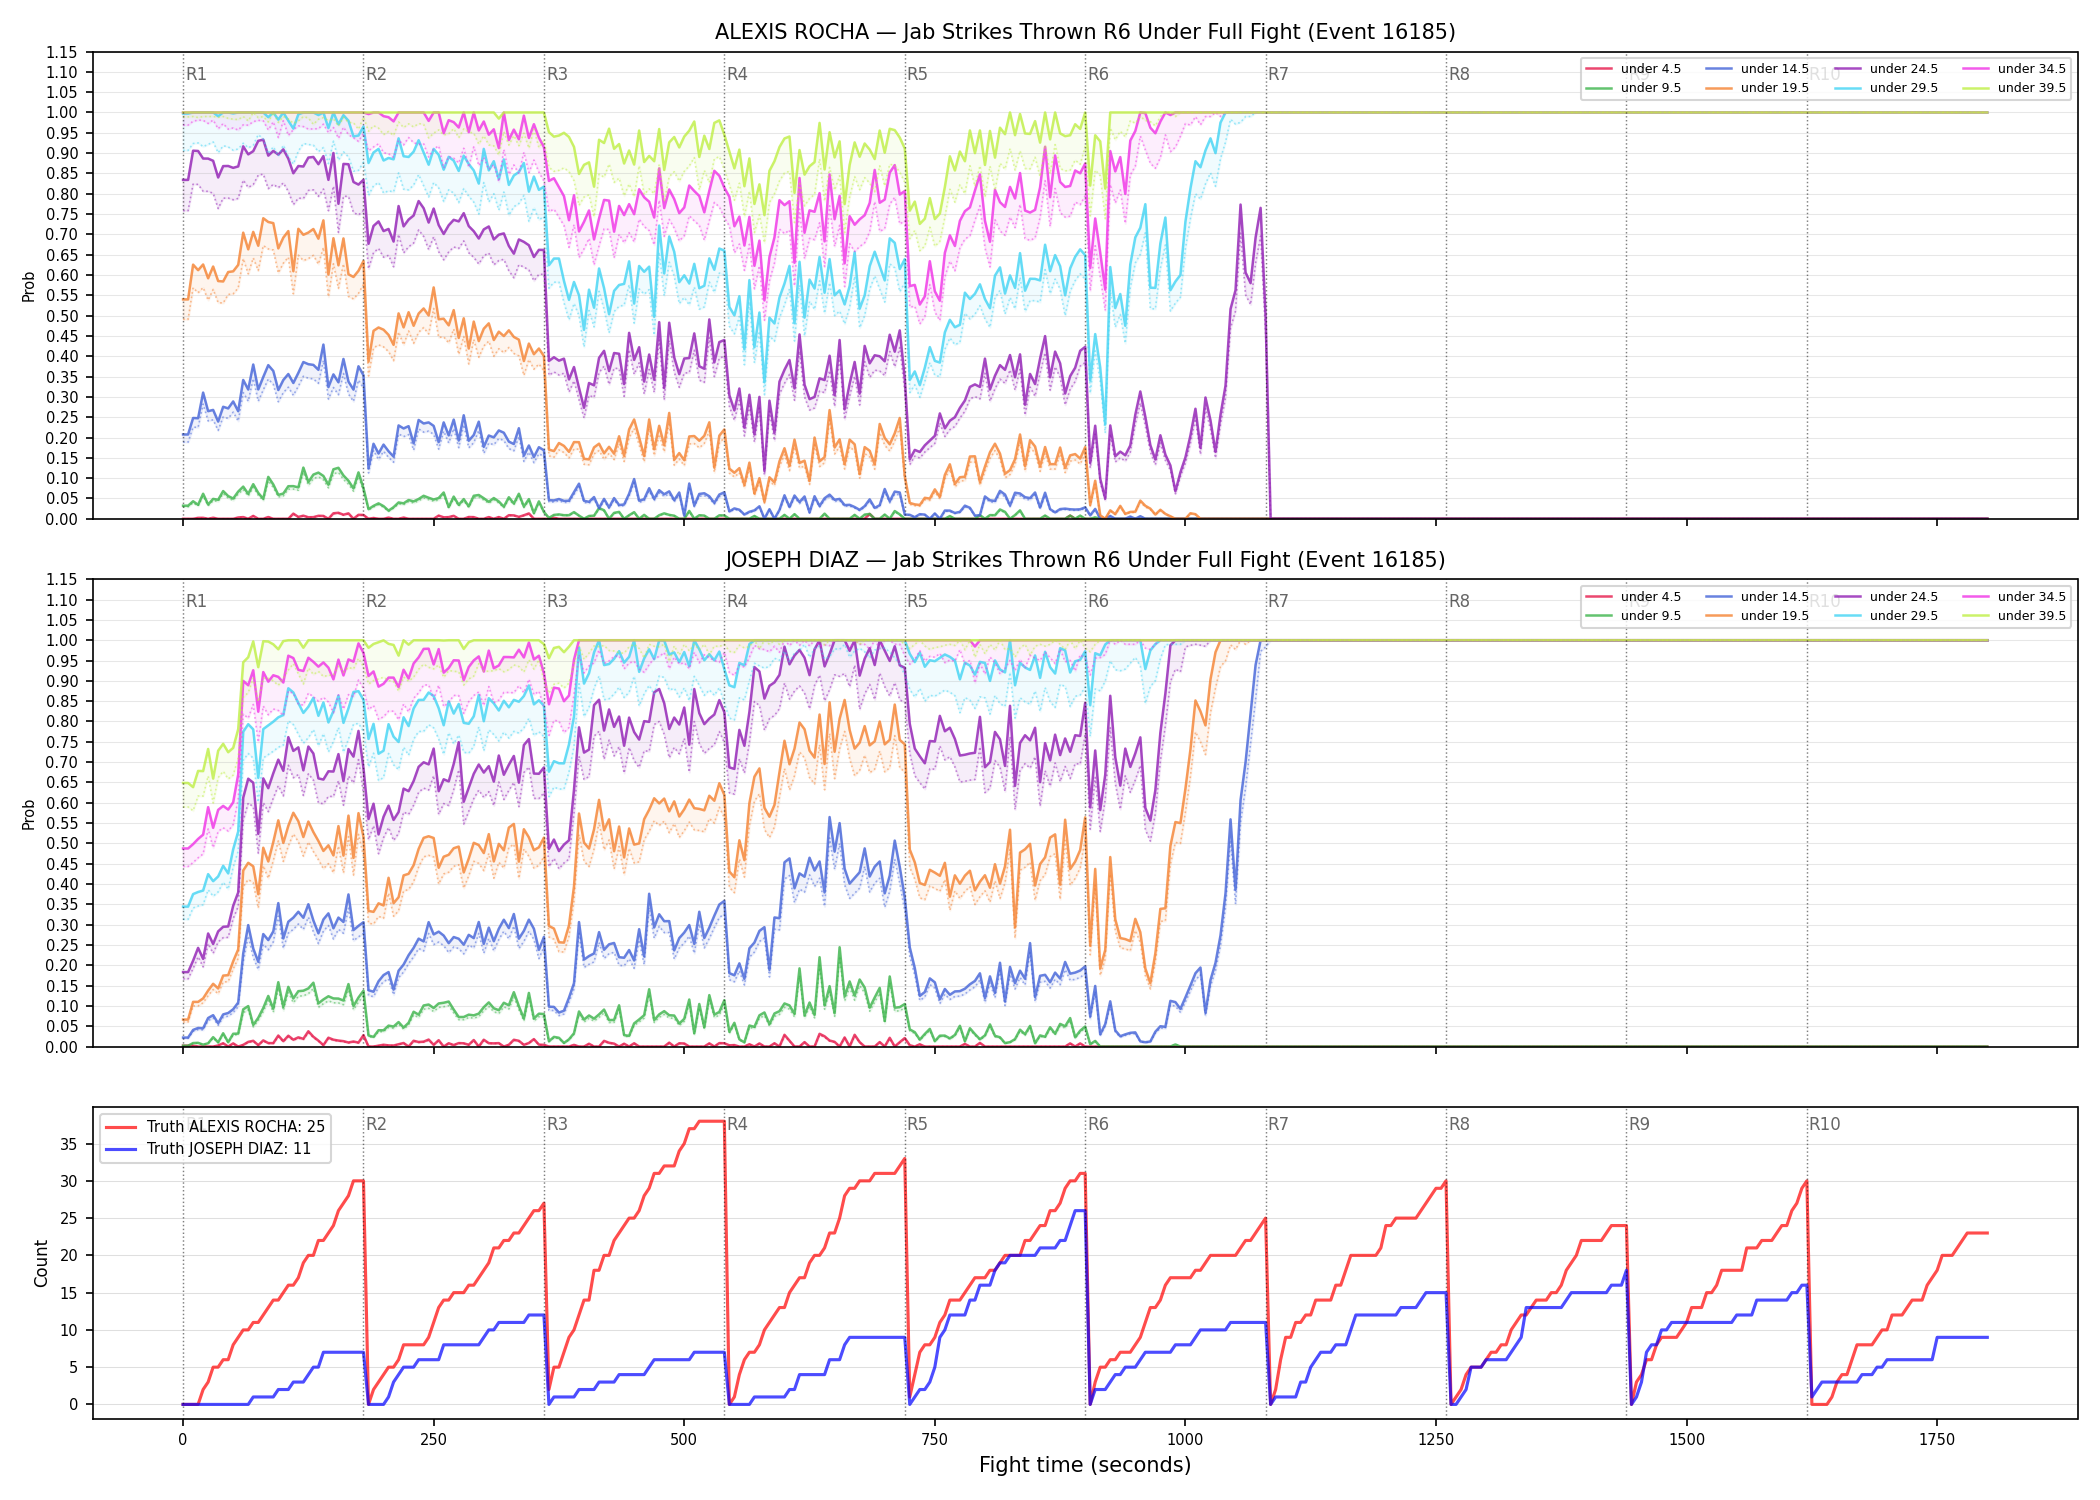Viewport: 2100px width, 1500px height.
Task: Select the R1 round label in Diaz chart
Action: click(x=196, y=601)
